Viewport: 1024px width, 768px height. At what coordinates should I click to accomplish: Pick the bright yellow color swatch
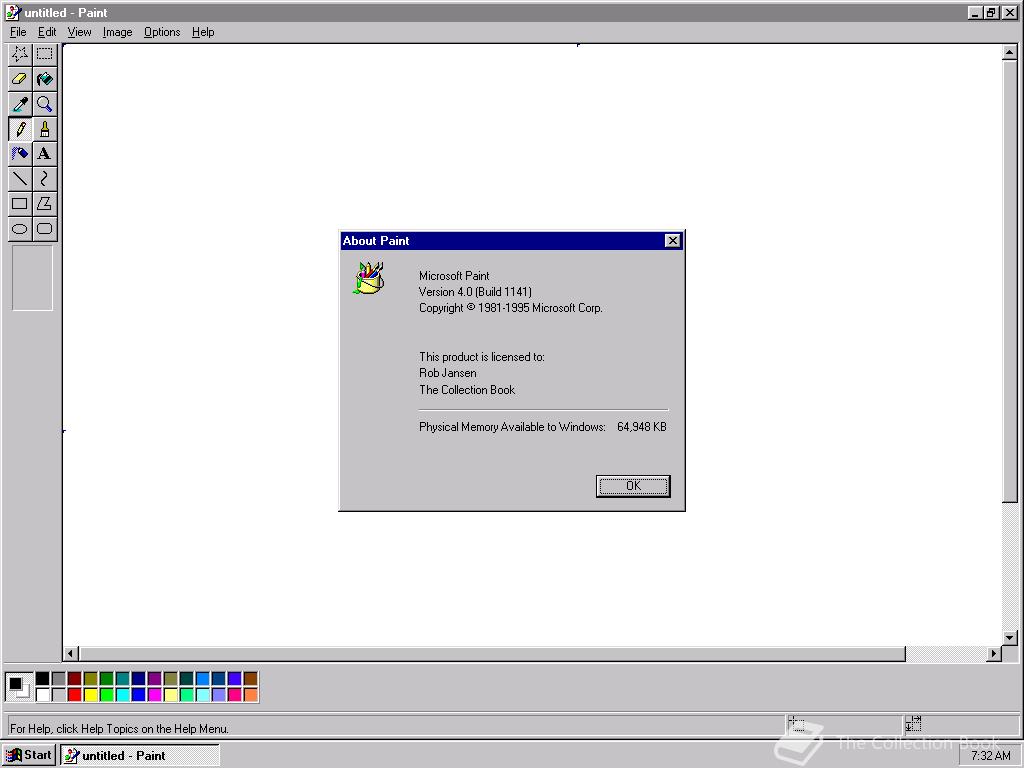pyautogui.click(x=91, y=694)
